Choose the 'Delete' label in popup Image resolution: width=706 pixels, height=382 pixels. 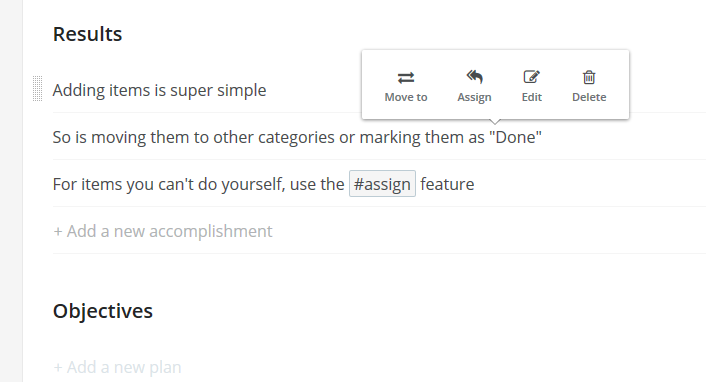(589, 97)
